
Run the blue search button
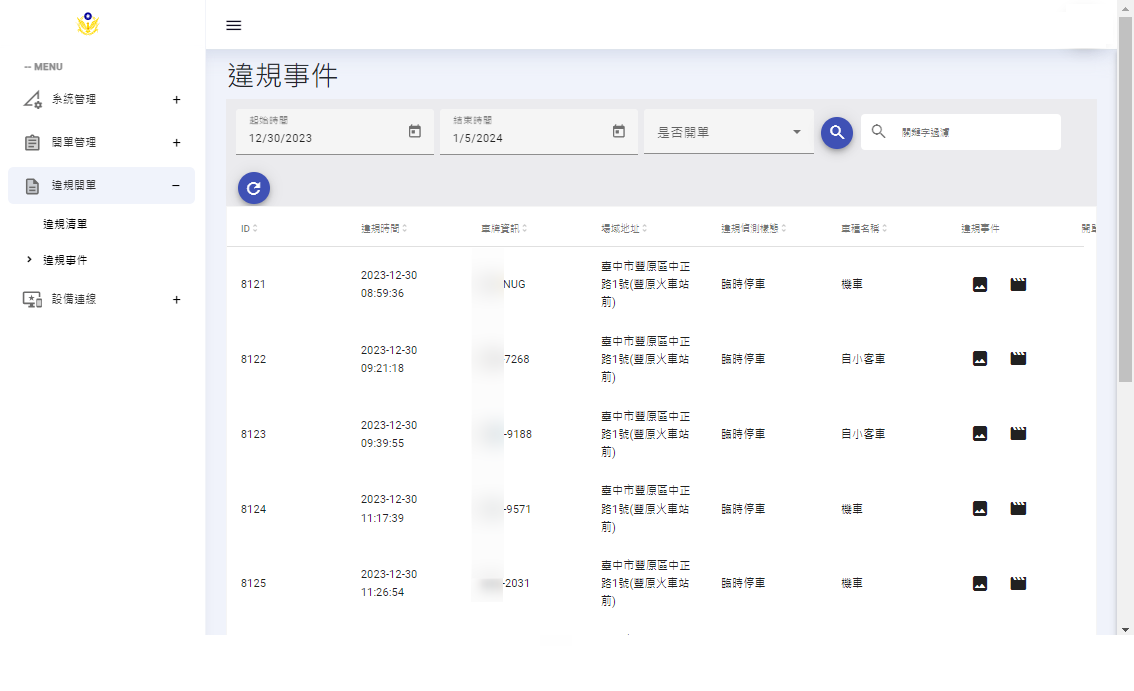pos(837,132)
